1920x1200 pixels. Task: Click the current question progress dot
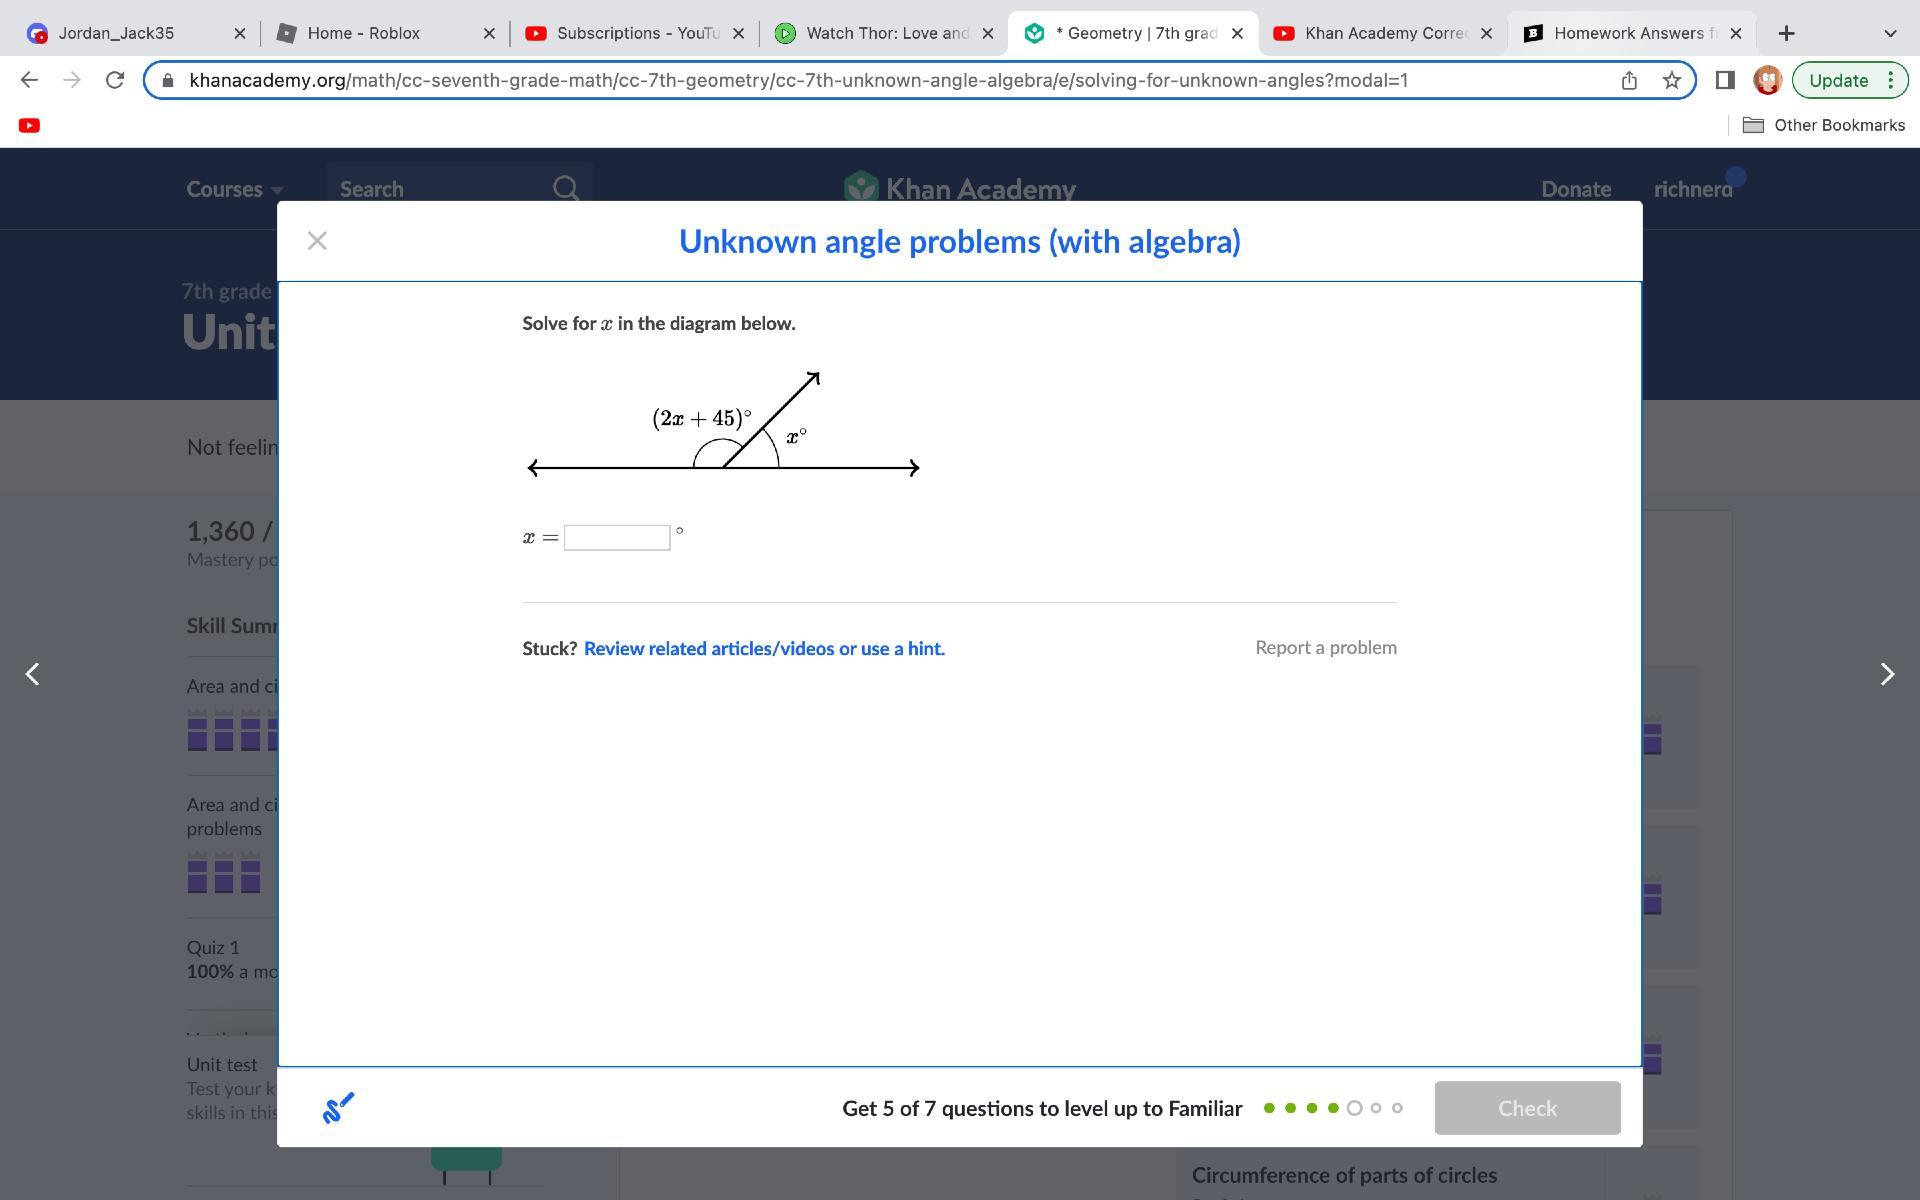click(1354, 1108)
